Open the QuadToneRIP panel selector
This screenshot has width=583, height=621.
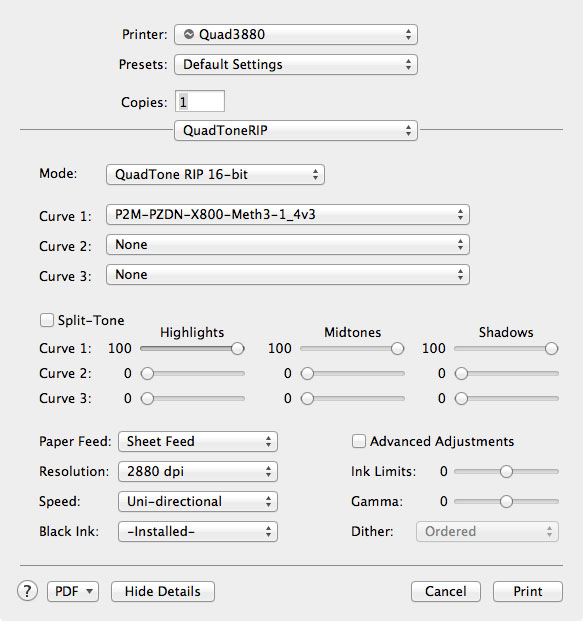pos(296,130)
